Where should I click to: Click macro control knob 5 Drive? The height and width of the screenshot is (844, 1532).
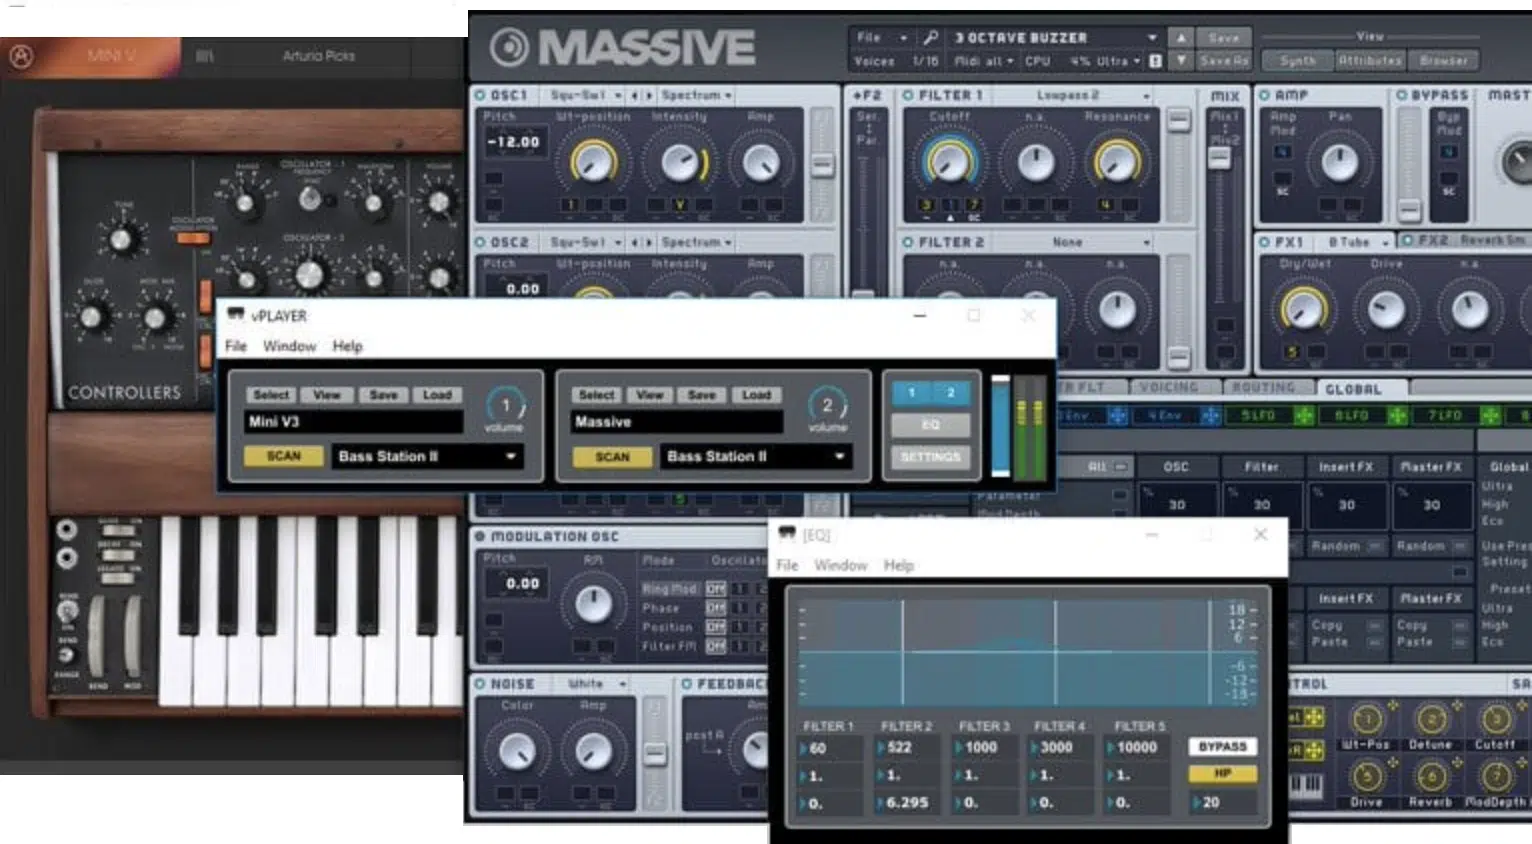click(1366, 776)
